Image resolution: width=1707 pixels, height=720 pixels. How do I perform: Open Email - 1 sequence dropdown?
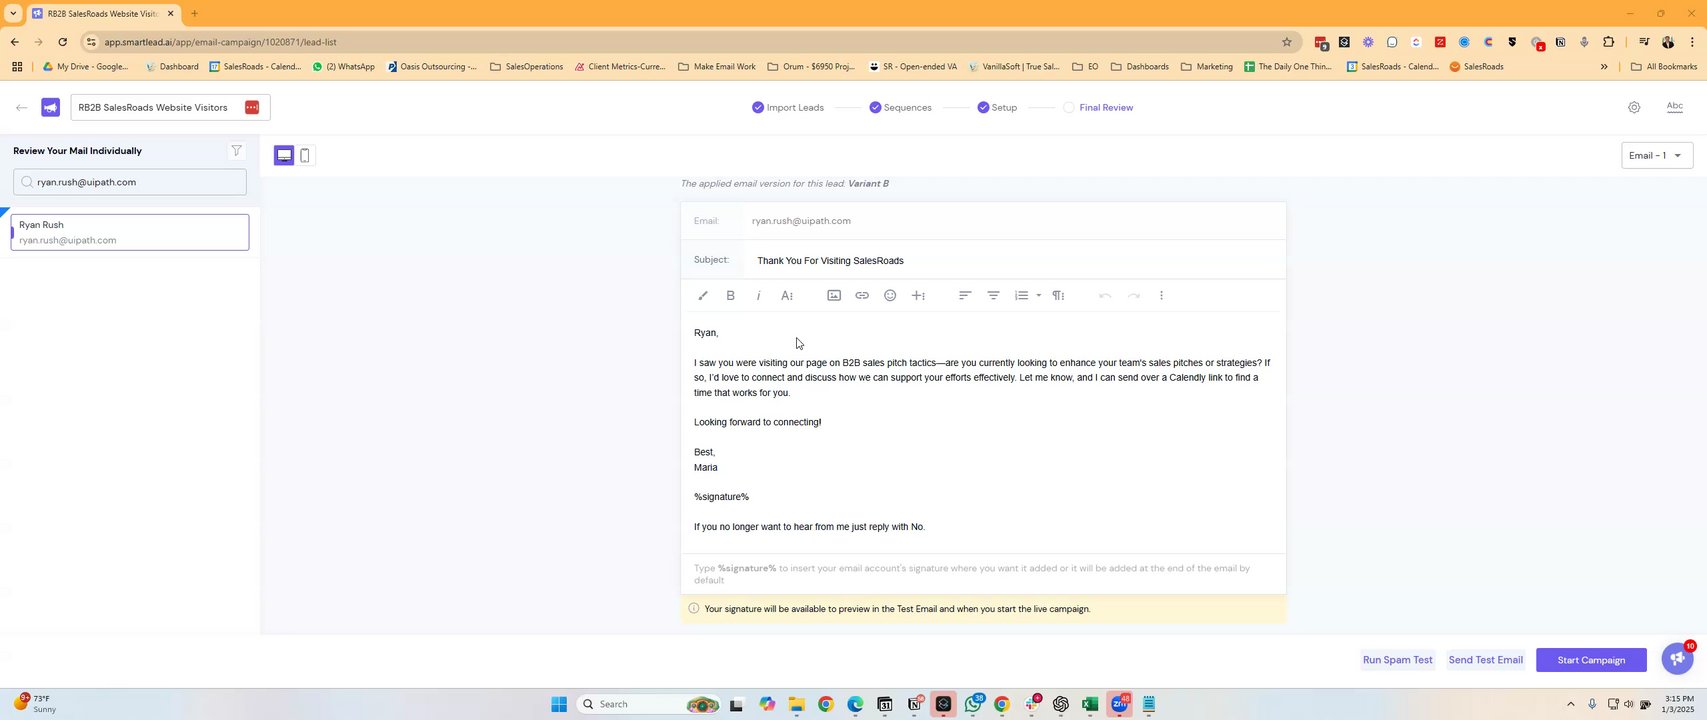tap(1657, 155)
